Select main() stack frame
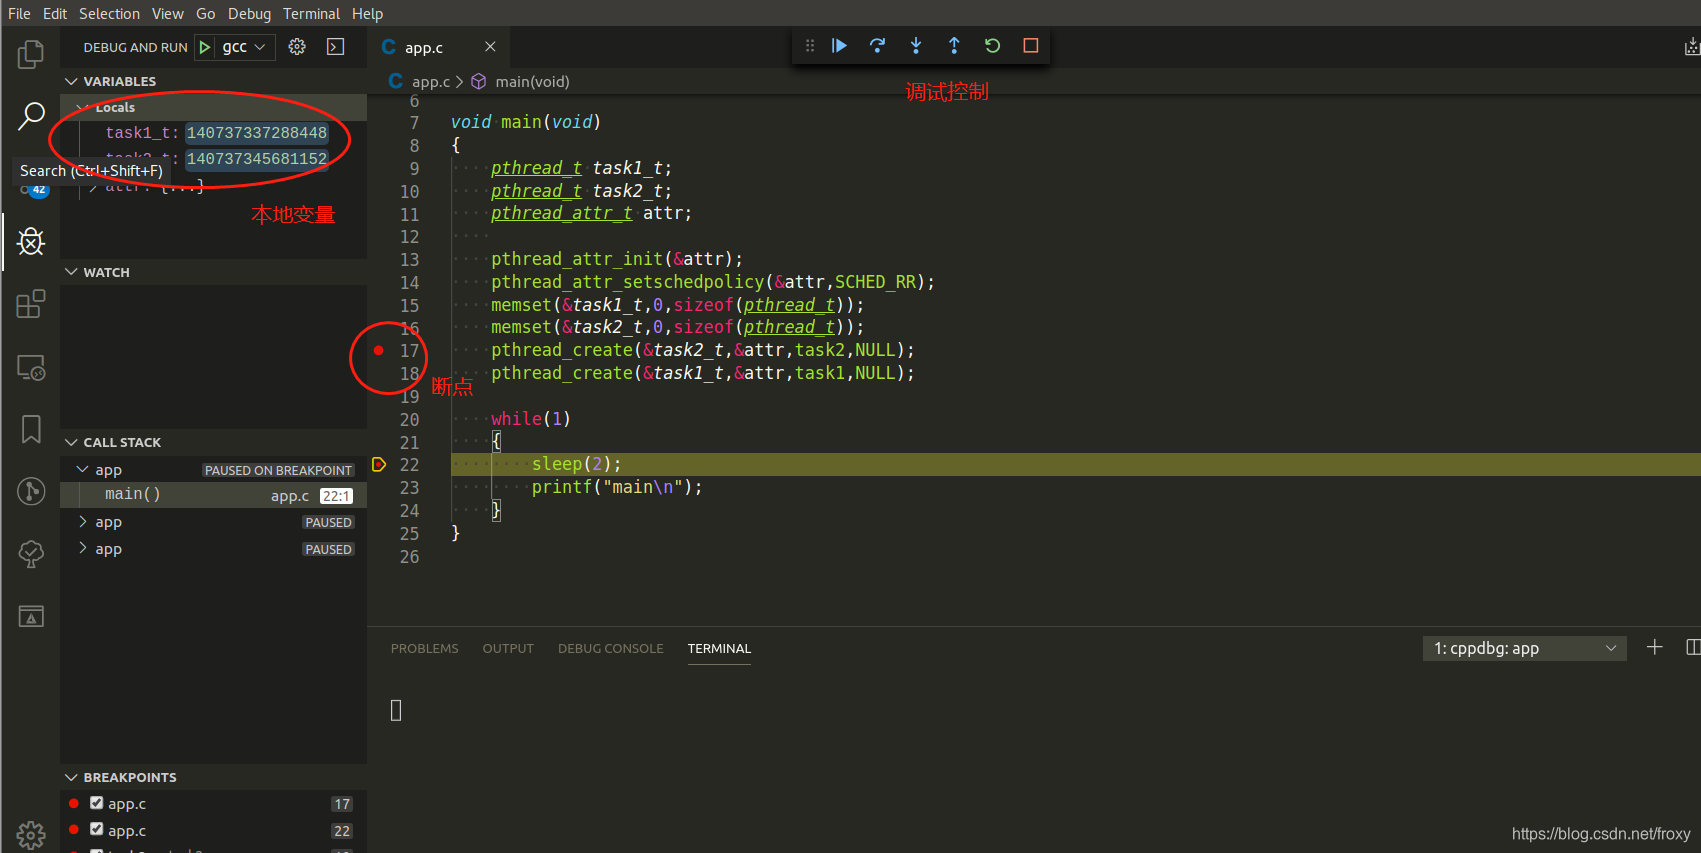The width and height of the screenshot is (1701, 853). pyautogui.click(x=213, y=495)
